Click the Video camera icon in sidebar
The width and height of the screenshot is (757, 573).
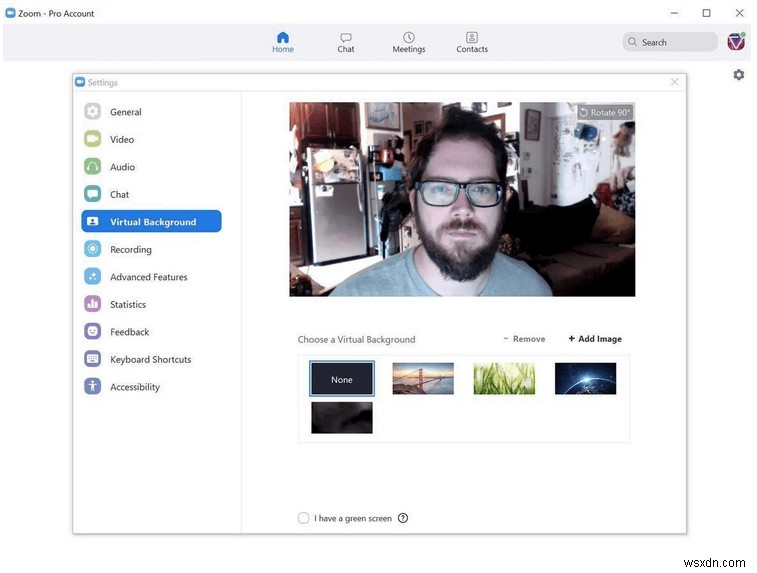tap(92, 139)
